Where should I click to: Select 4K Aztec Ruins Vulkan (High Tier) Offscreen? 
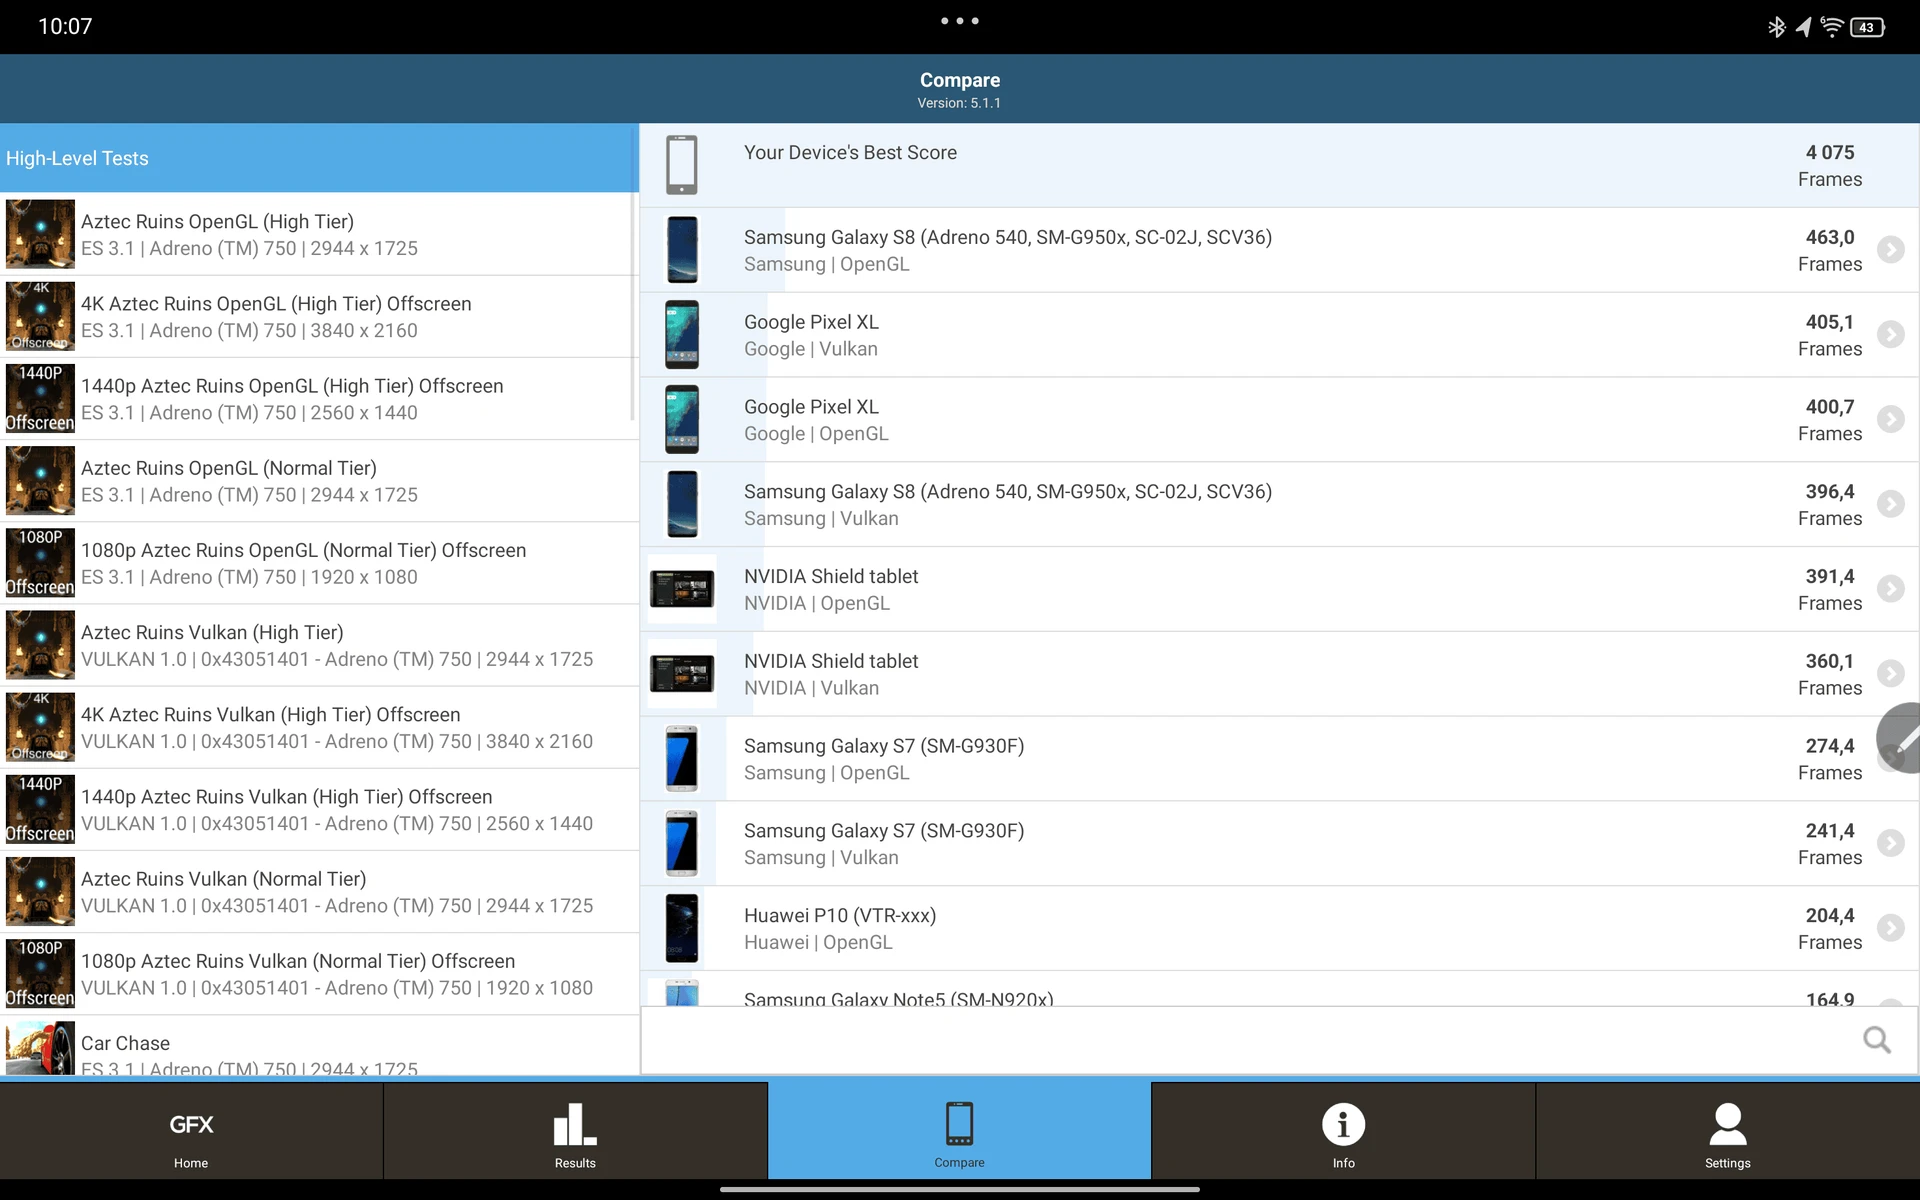point(319,727)
